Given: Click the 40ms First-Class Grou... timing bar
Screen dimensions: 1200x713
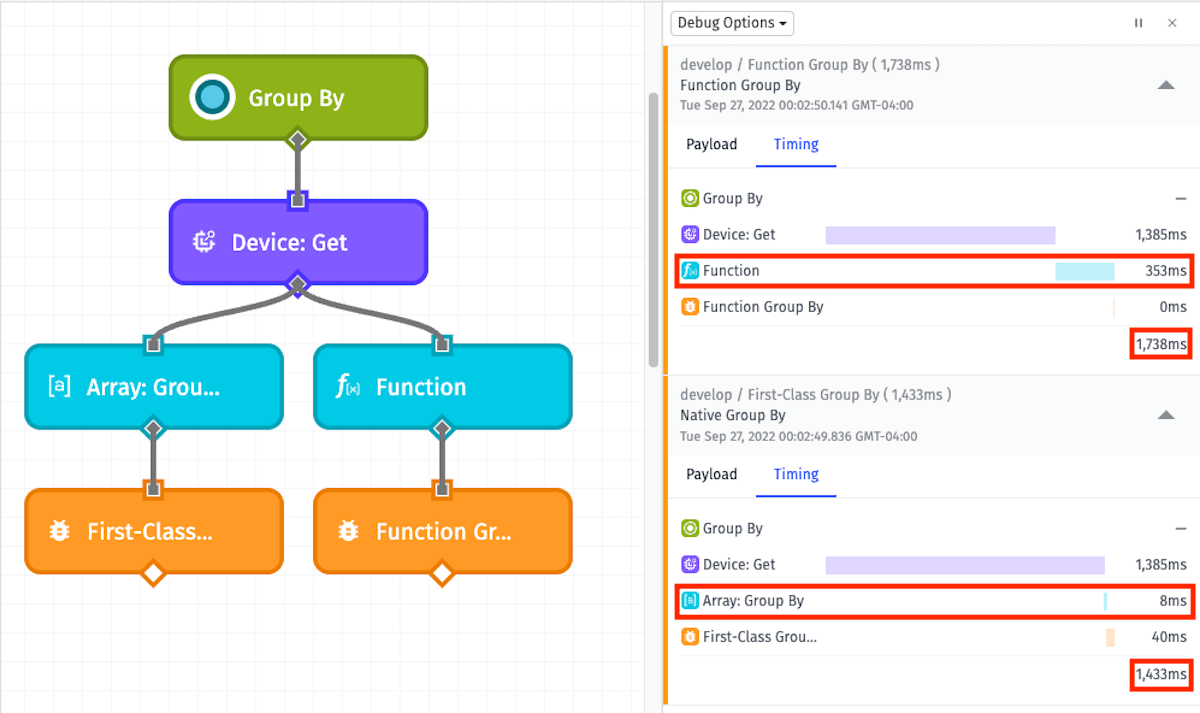Looking at the screenshot, I should tap(1110, 637).
